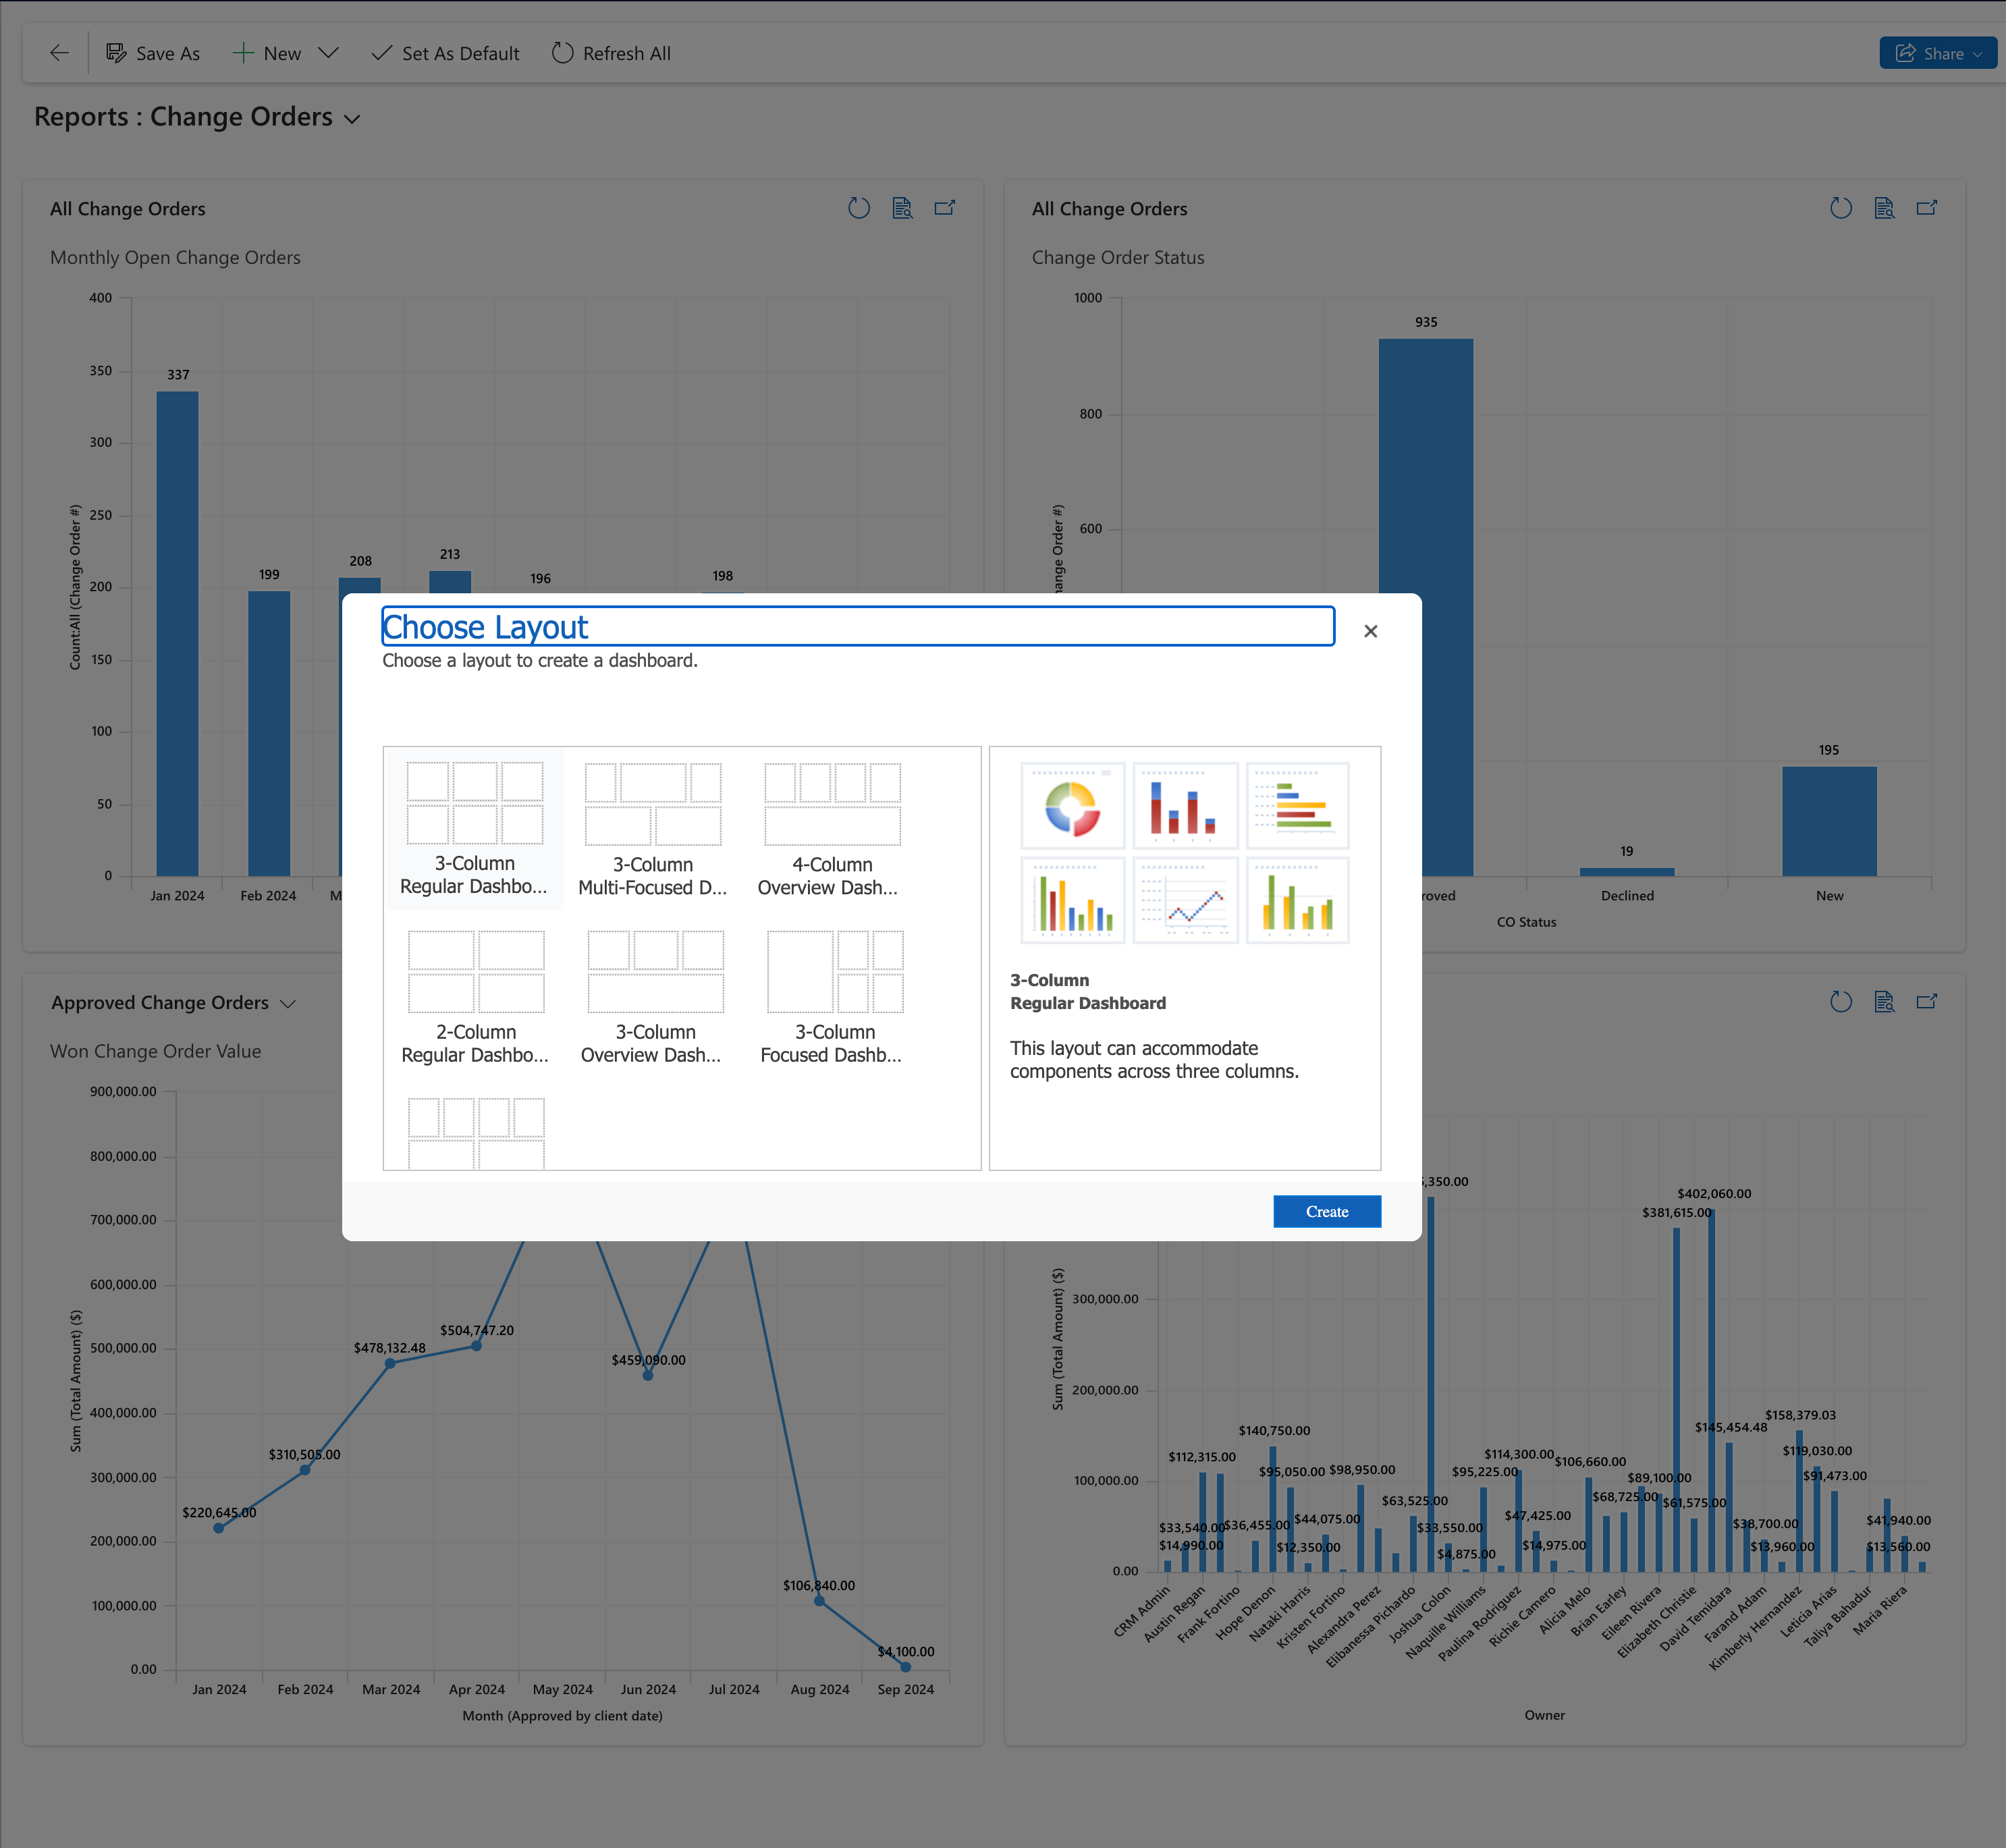The image size is (2006, 1848).
Task: Expand the Change Order Status chart
Action: [1927, 208]
